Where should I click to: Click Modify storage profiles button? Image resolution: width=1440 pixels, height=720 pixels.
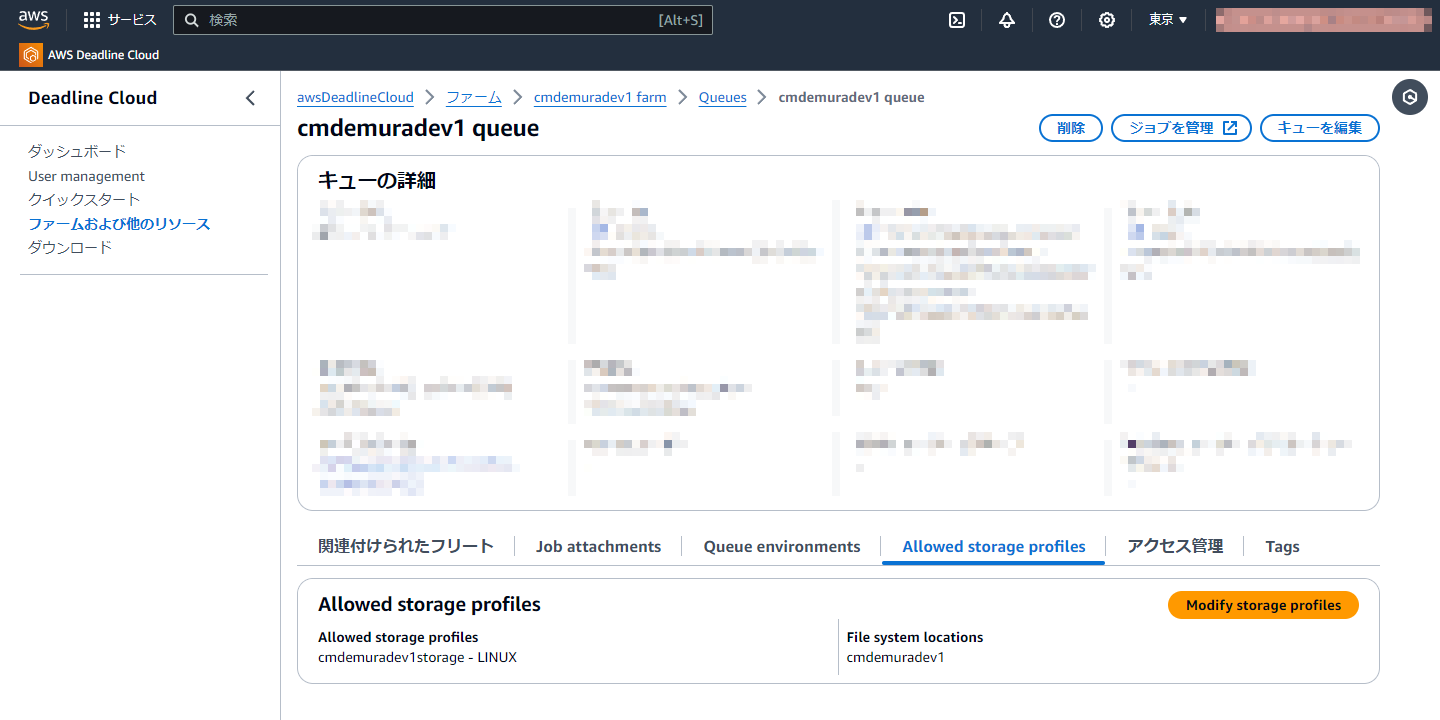[1263, 605]
